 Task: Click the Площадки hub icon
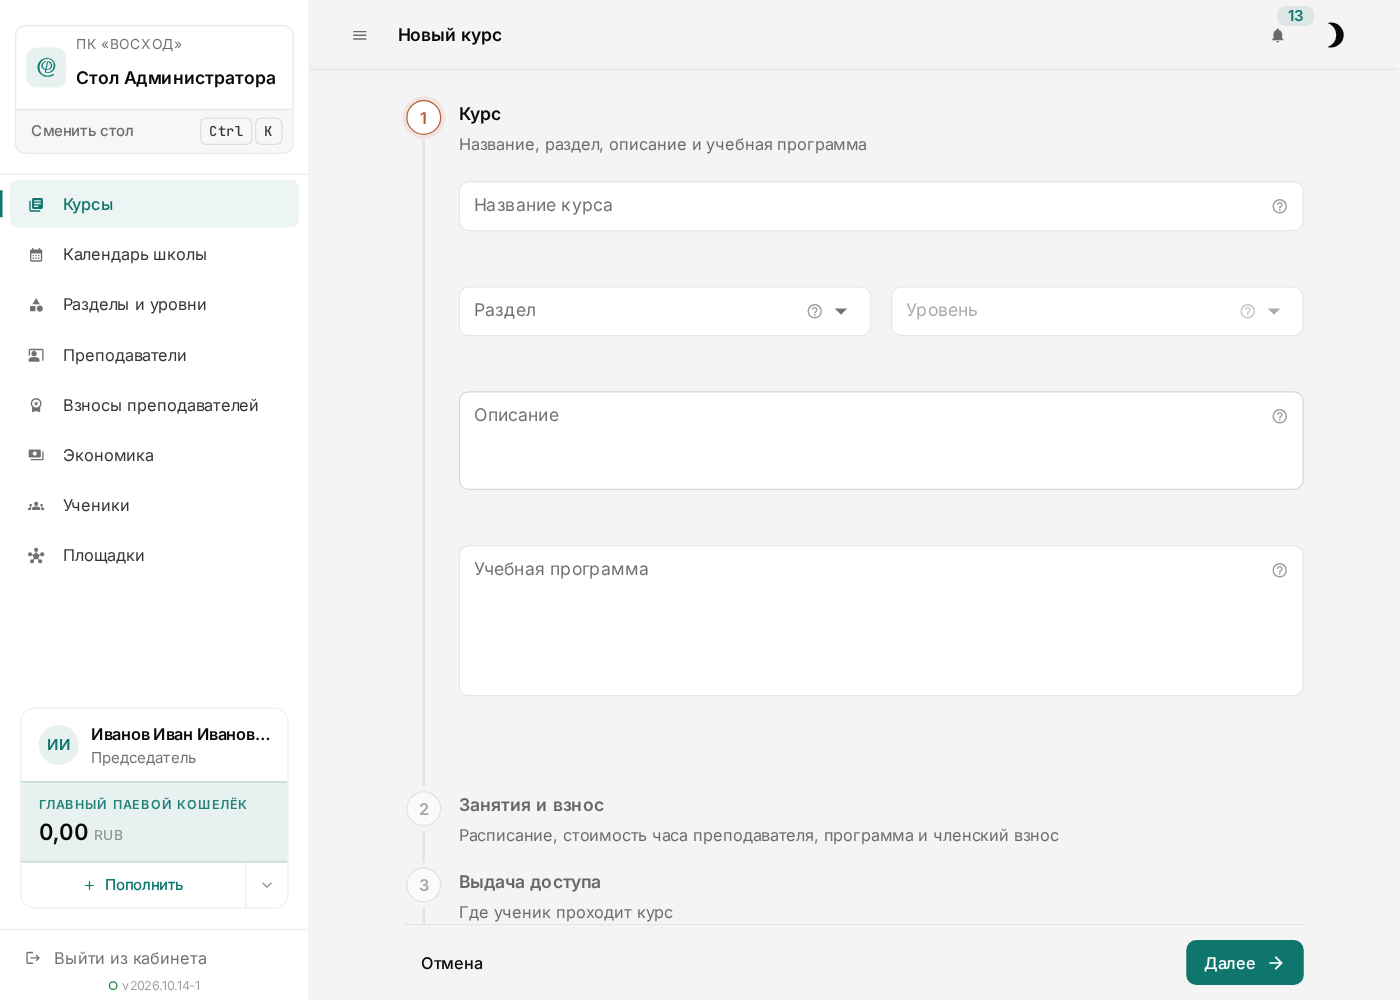36,556
